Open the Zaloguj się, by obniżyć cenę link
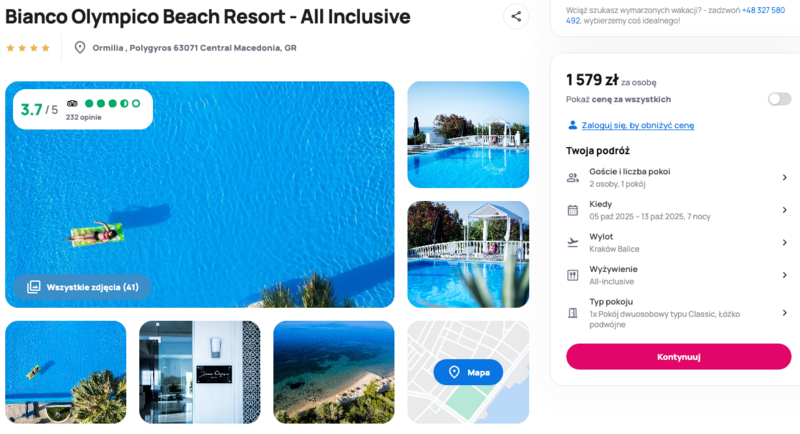This screenshot has height=434, width=800. [x=638, y=125]
